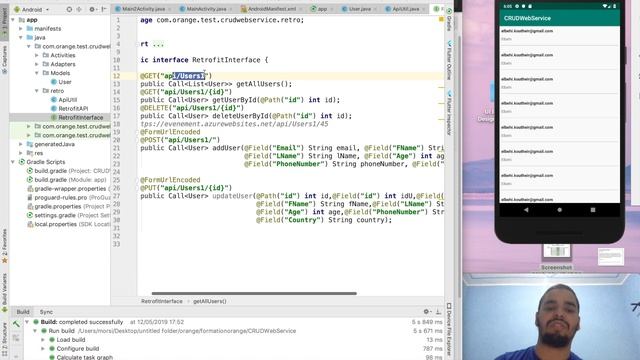Image resolution: width=640 pixels, height=360 pixels.
Task: Collapse the Run build node
Action: click(35, 331)
